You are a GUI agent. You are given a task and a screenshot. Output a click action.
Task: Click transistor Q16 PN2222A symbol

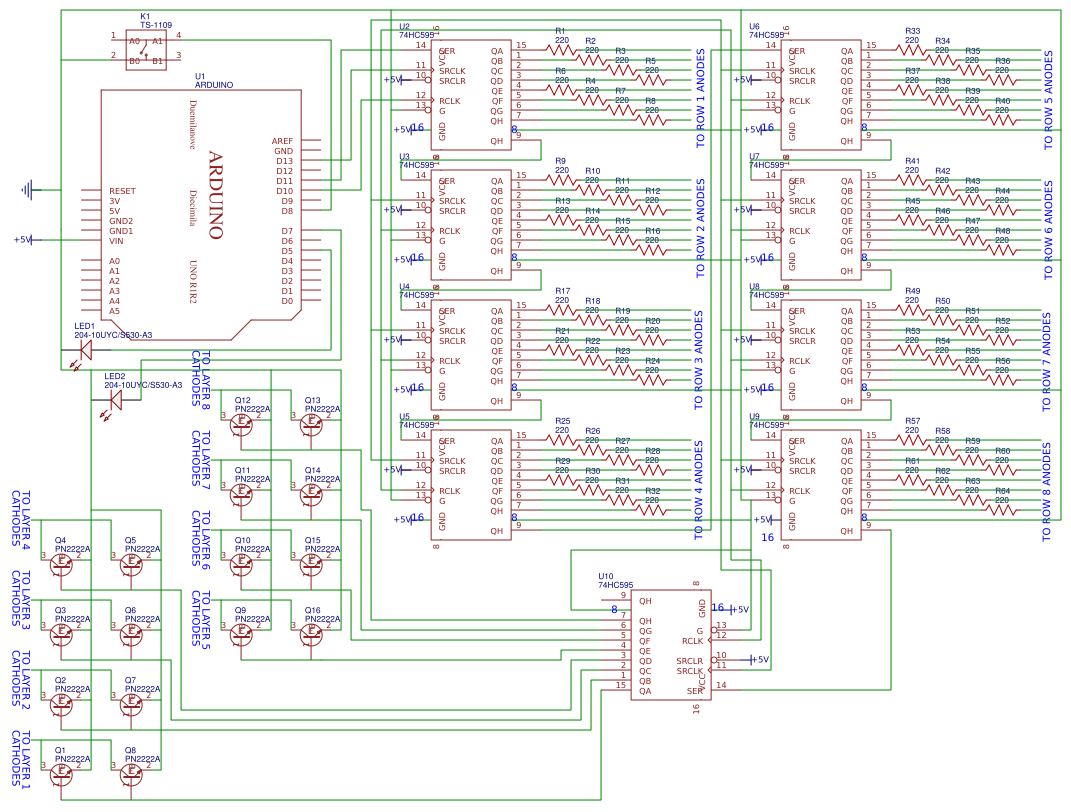point(311,632)
